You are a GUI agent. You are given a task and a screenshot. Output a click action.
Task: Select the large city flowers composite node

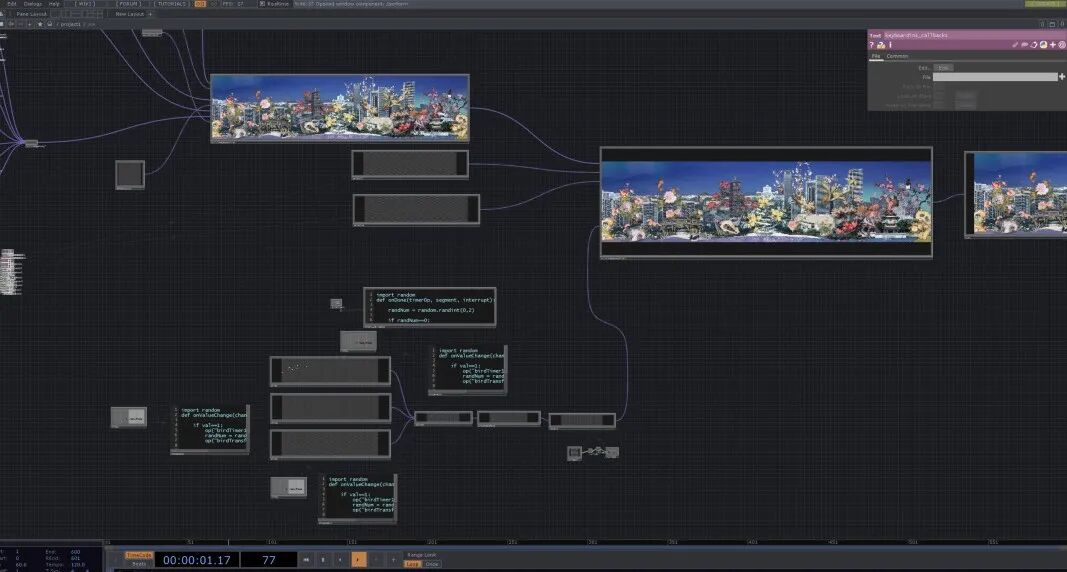[766, 202]
